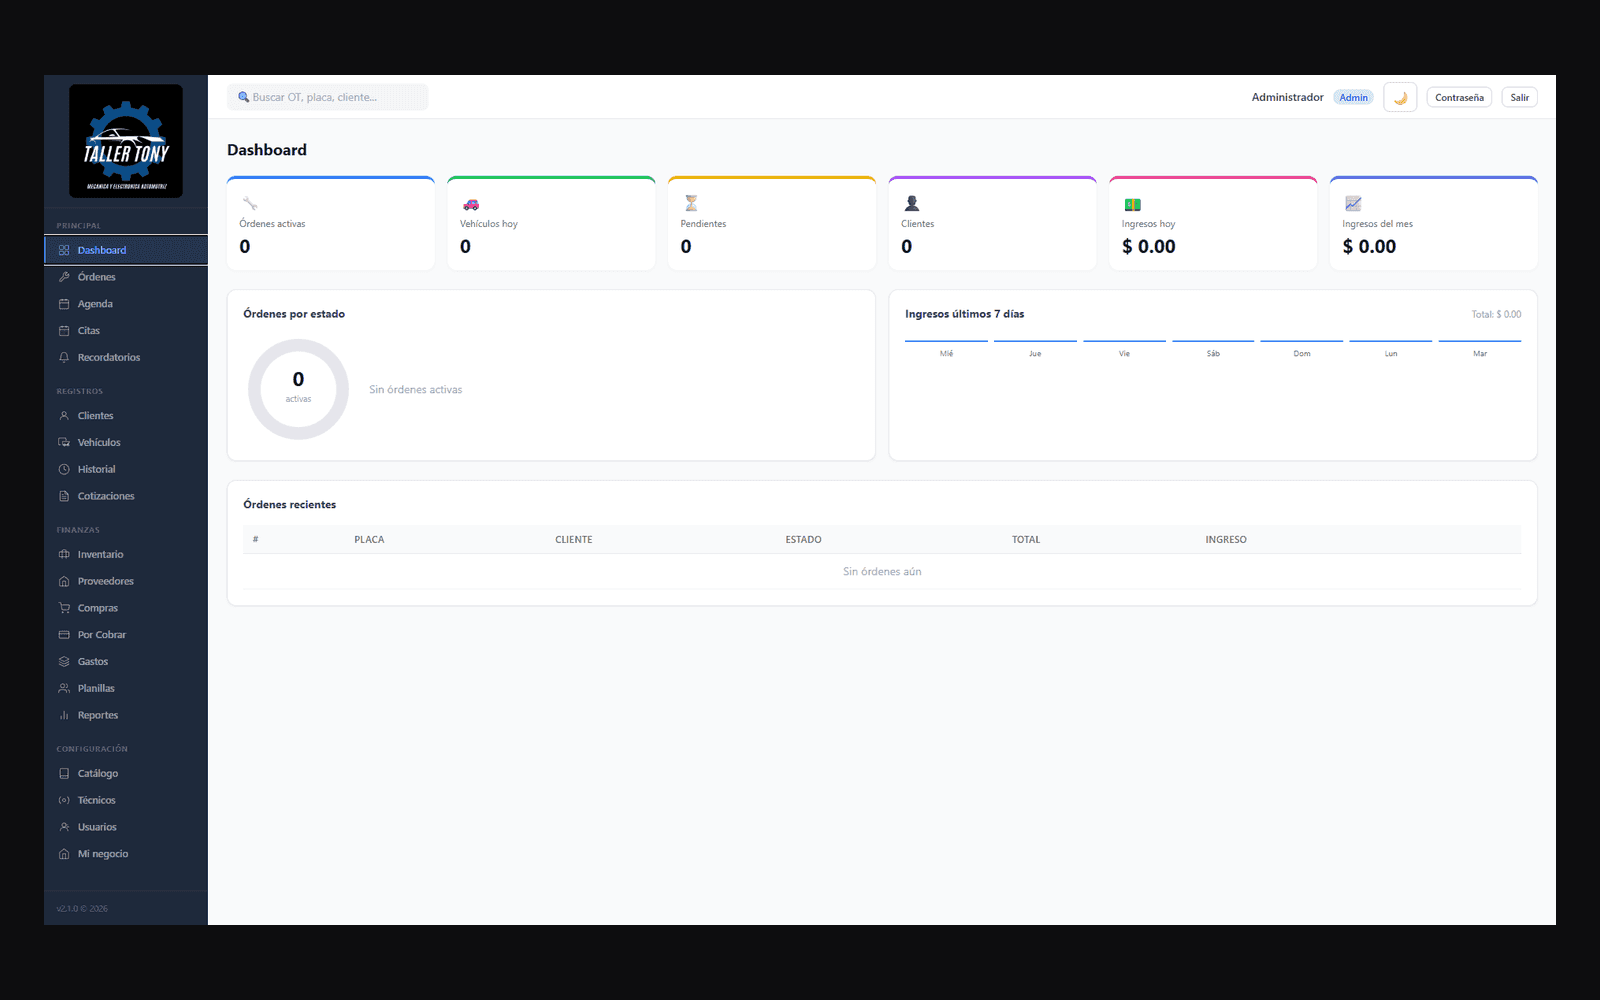
Task: Click the CLIENTE column header
Action: pos(574,540)
